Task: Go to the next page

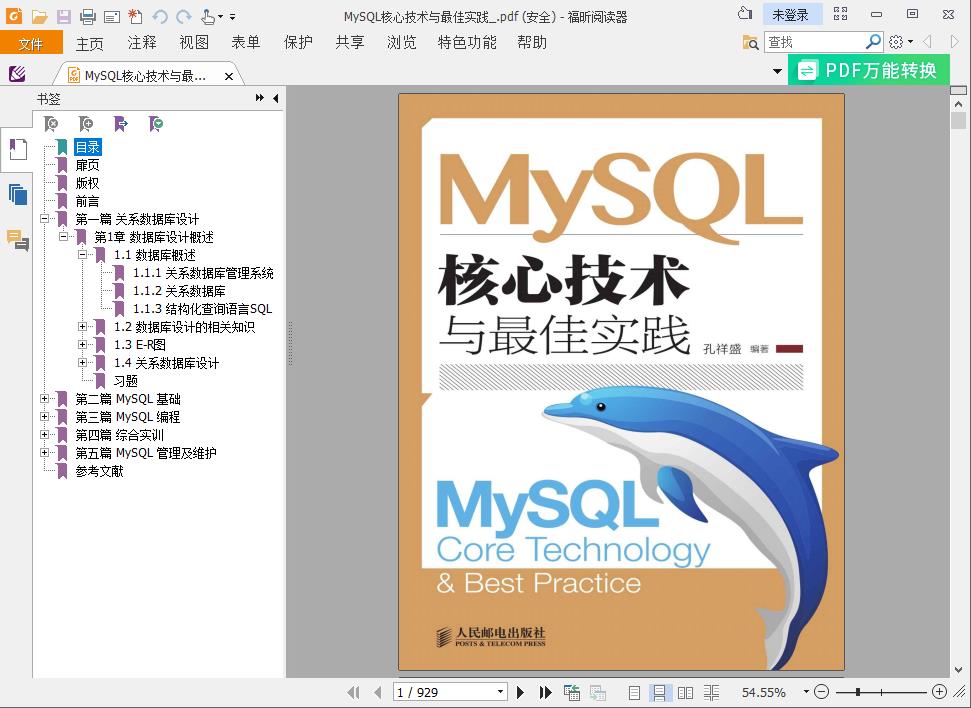Action: 520,692
